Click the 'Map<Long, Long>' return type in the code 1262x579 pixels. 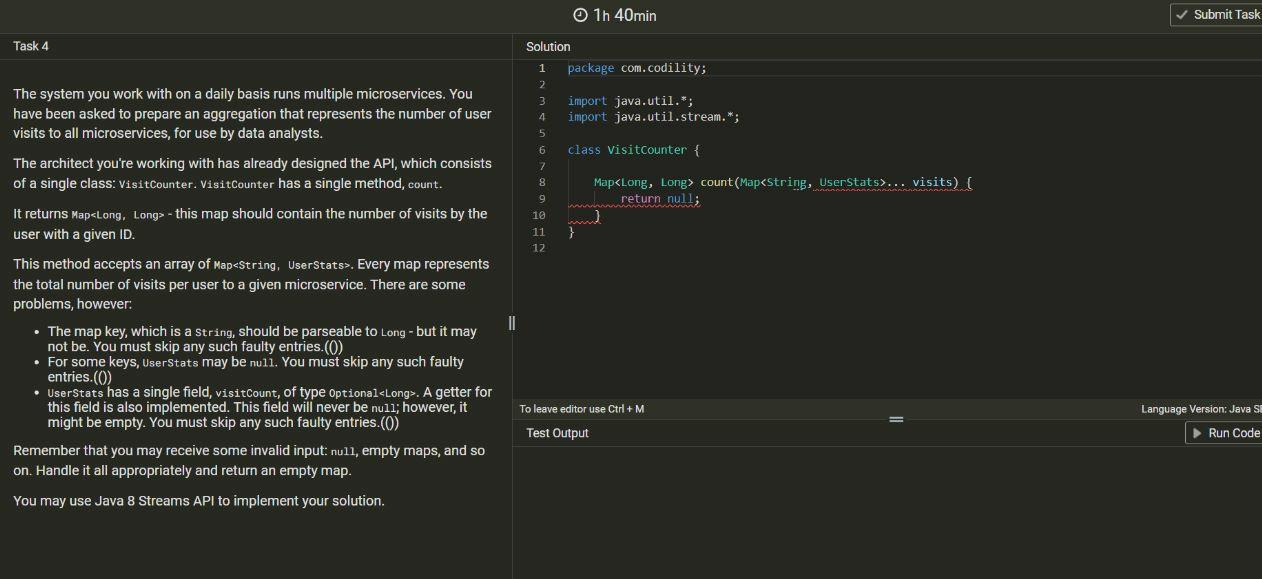[643, 182]
